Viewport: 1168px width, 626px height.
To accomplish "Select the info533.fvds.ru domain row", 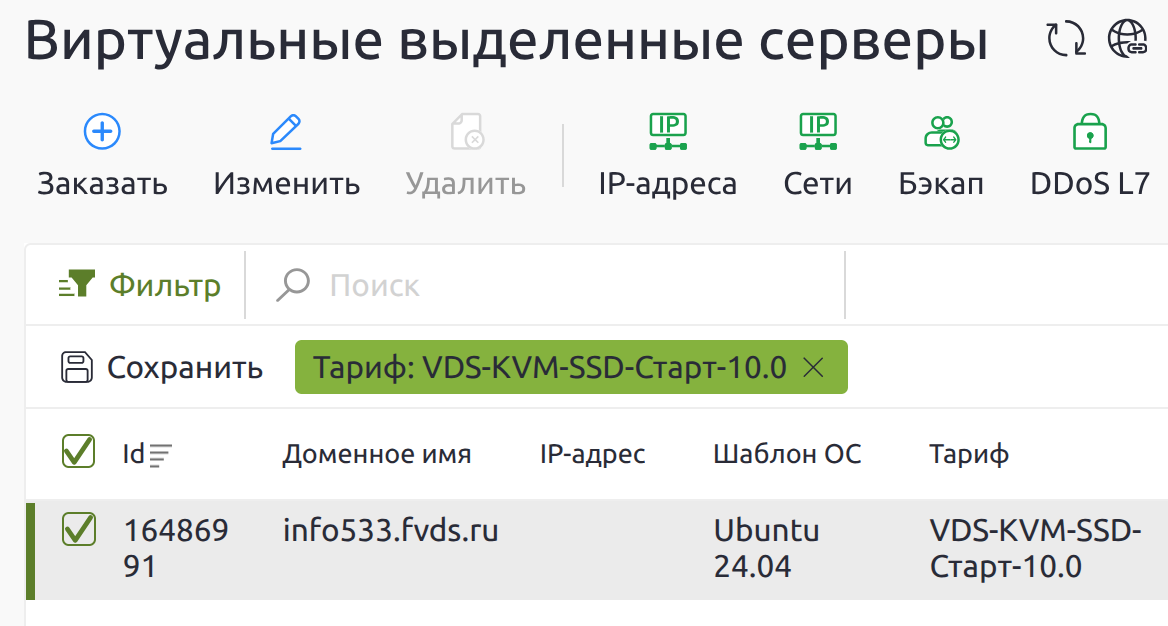I will point(390,531).
